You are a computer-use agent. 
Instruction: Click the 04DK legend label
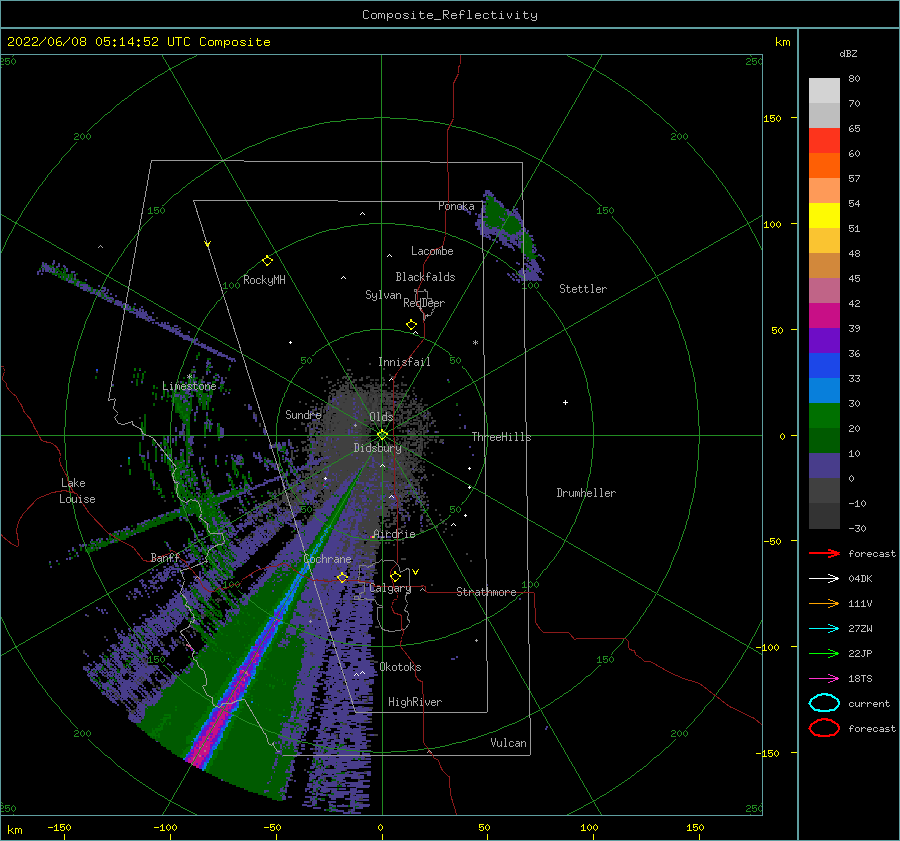tap(860, 579)
